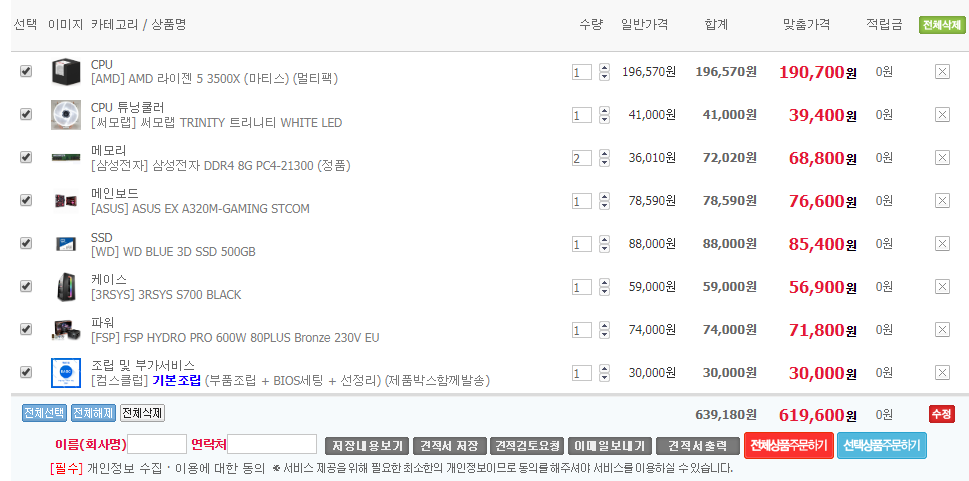The image size is (969, 481).
Task: Remove the 기본조립 assembly service row
Action: click(x=942, y=373)
